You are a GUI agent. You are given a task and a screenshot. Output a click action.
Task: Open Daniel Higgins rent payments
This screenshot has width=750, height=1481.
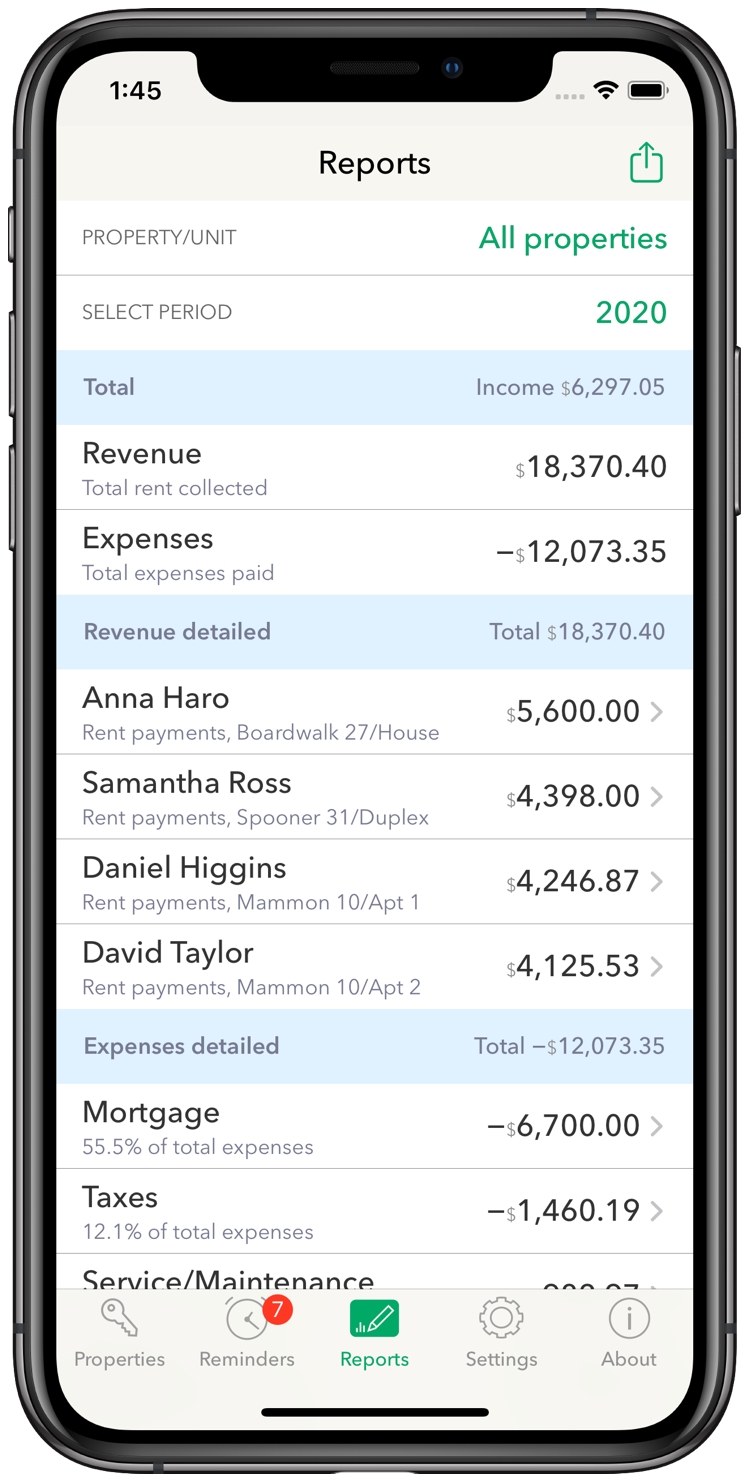pos(374,882)
